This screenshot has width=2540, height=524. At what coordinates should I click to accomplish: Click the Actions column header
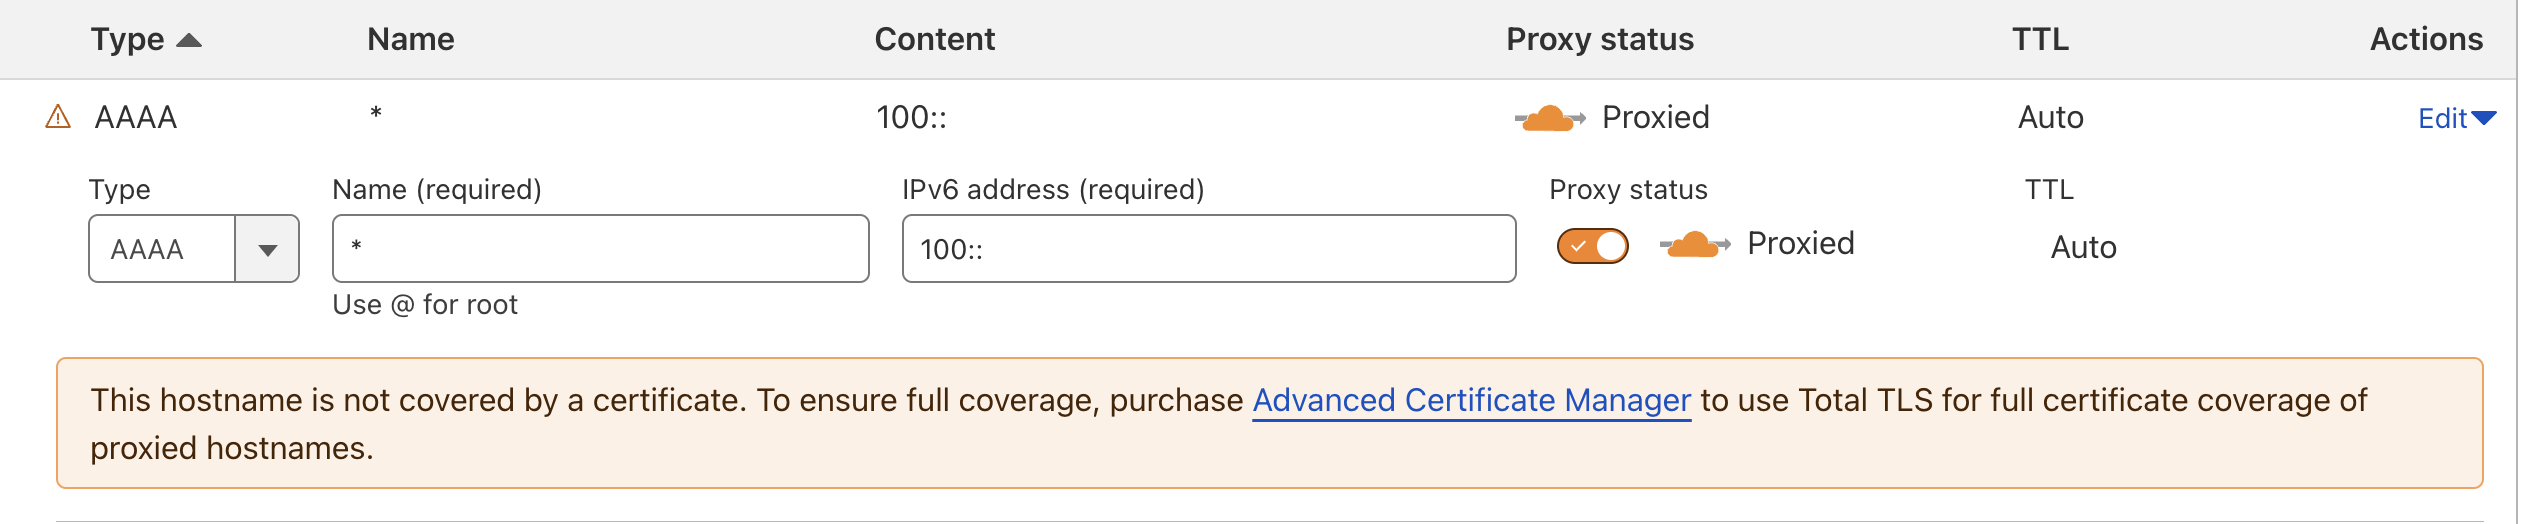coord(2425,39)
